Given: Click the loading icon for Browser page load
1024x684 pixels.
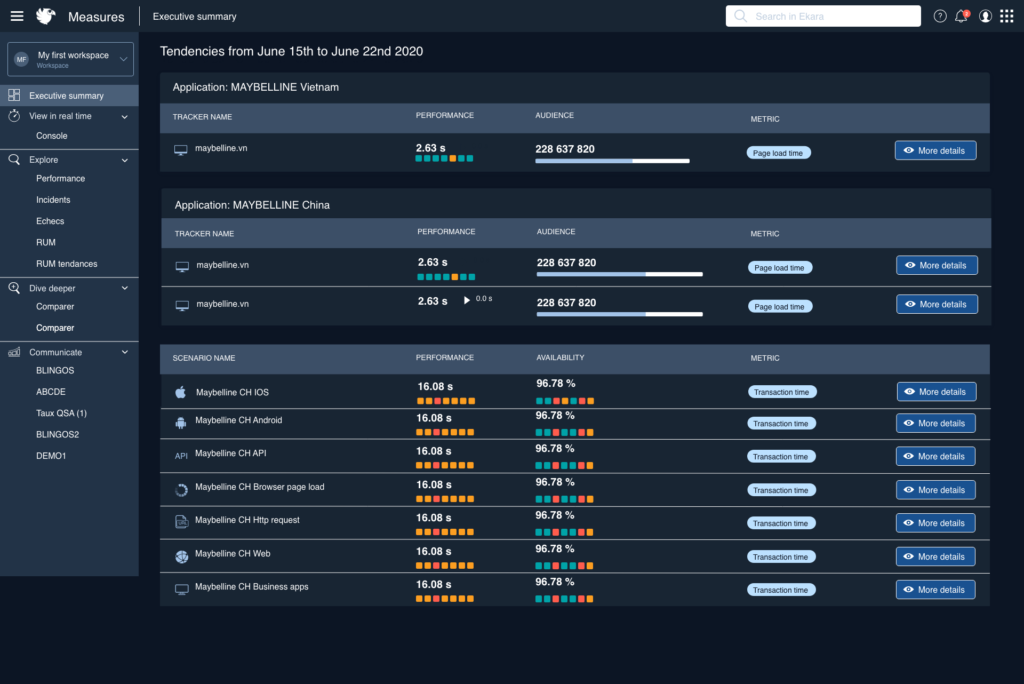Looking at the screenshot, I should [x=182, y=489].
